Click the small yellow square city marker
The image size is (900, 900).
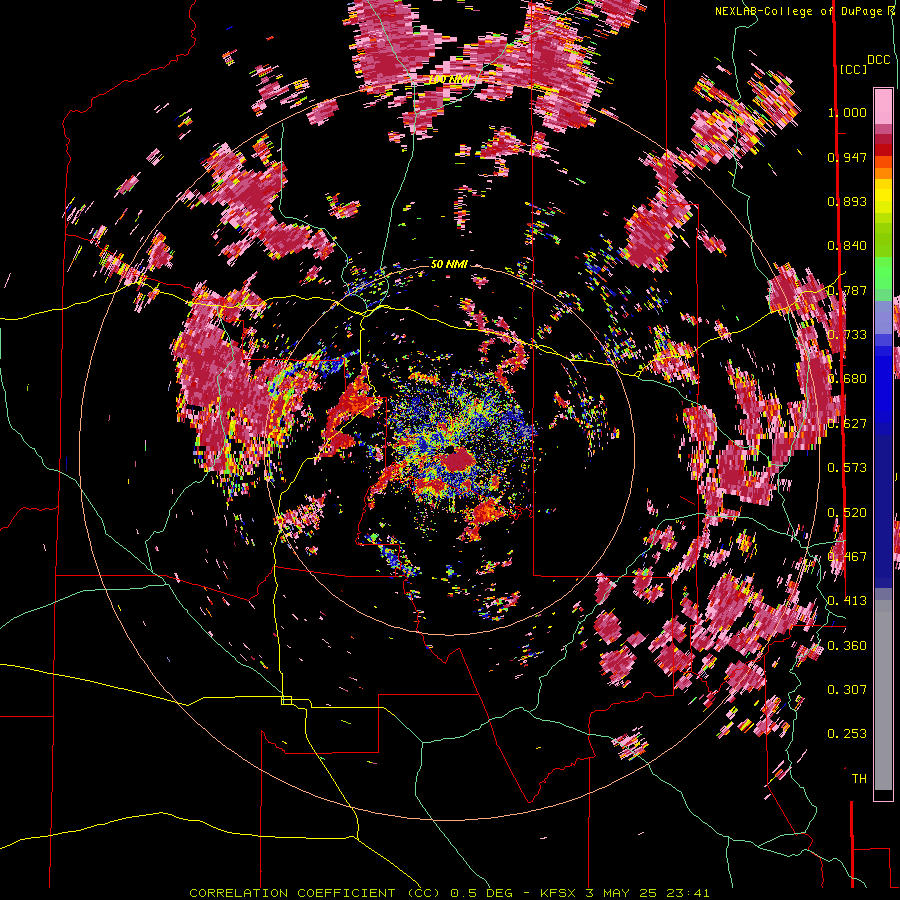[x=286, y=700]
